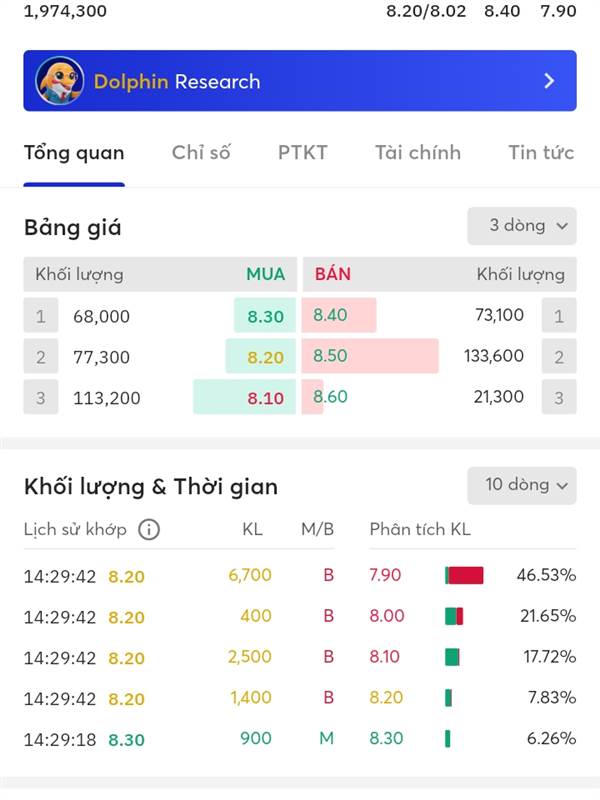Image resolution: width=600 pixels, height=800 pixels.
Task: Tap the red volume bar for price 7.90
Action: (x=465, y=575)
